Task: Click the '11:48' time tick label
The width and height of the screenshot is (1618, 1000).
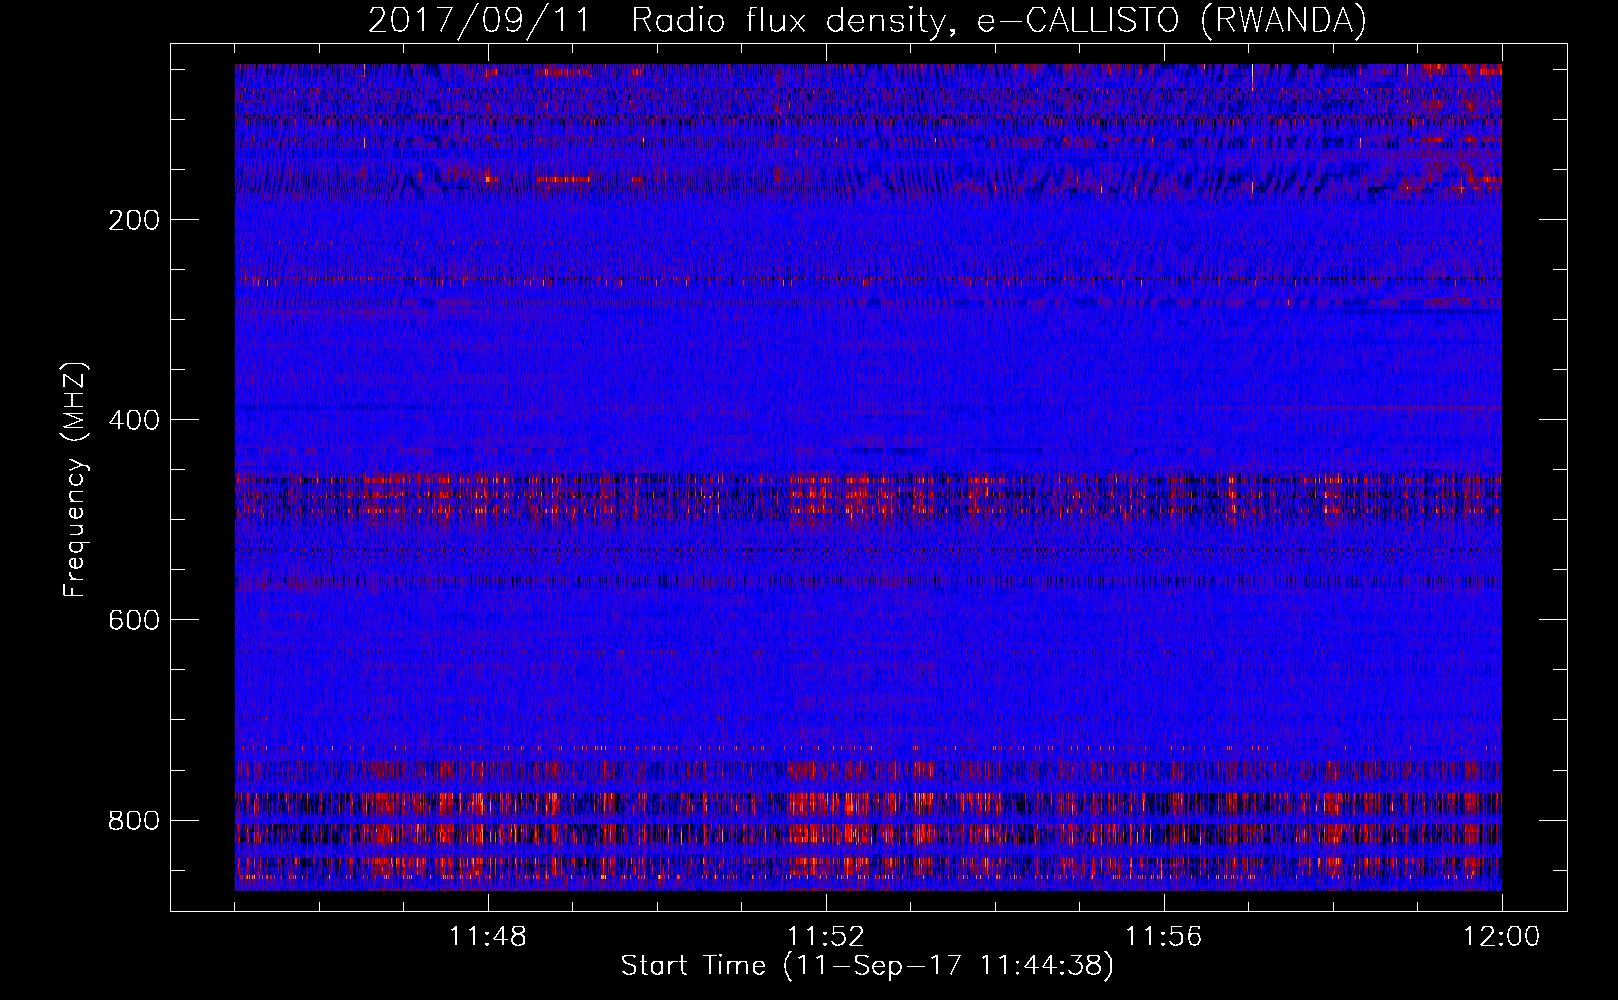Action: pyautogui.click(x=488, y=937)
